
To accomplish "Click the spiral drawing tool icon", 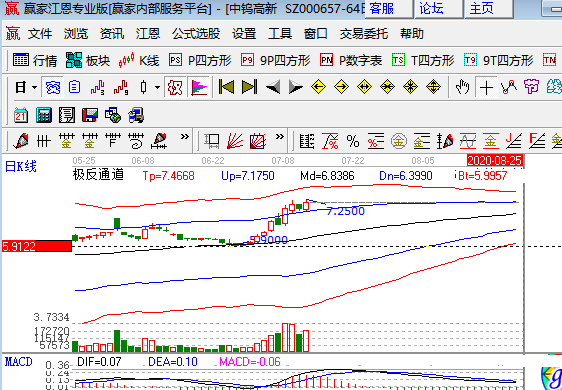I will point(136,141).
